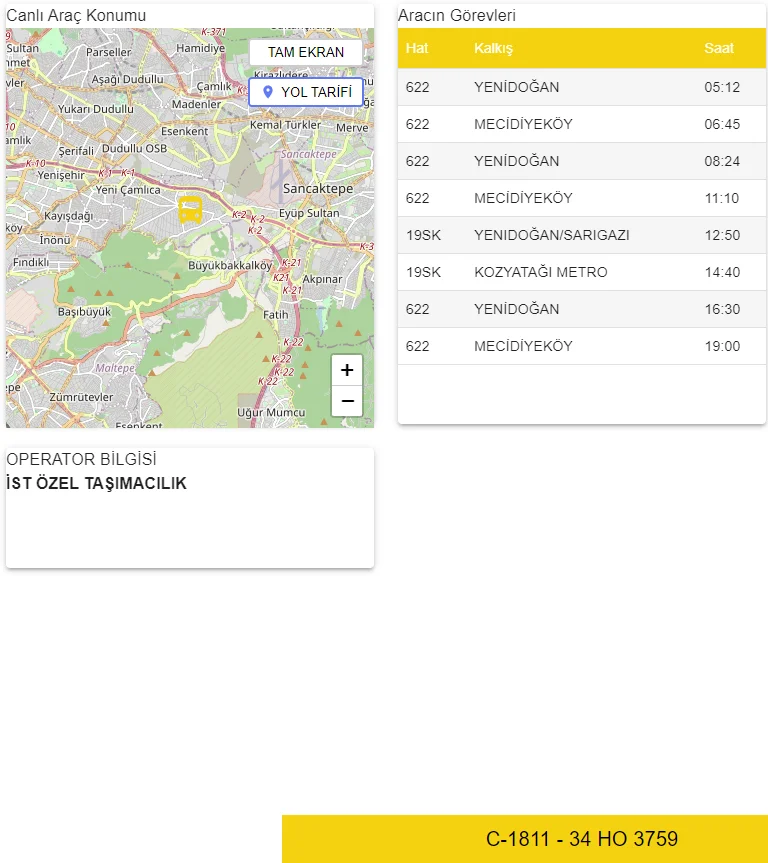Zoom in on the map with plus button

coord(347,370)
